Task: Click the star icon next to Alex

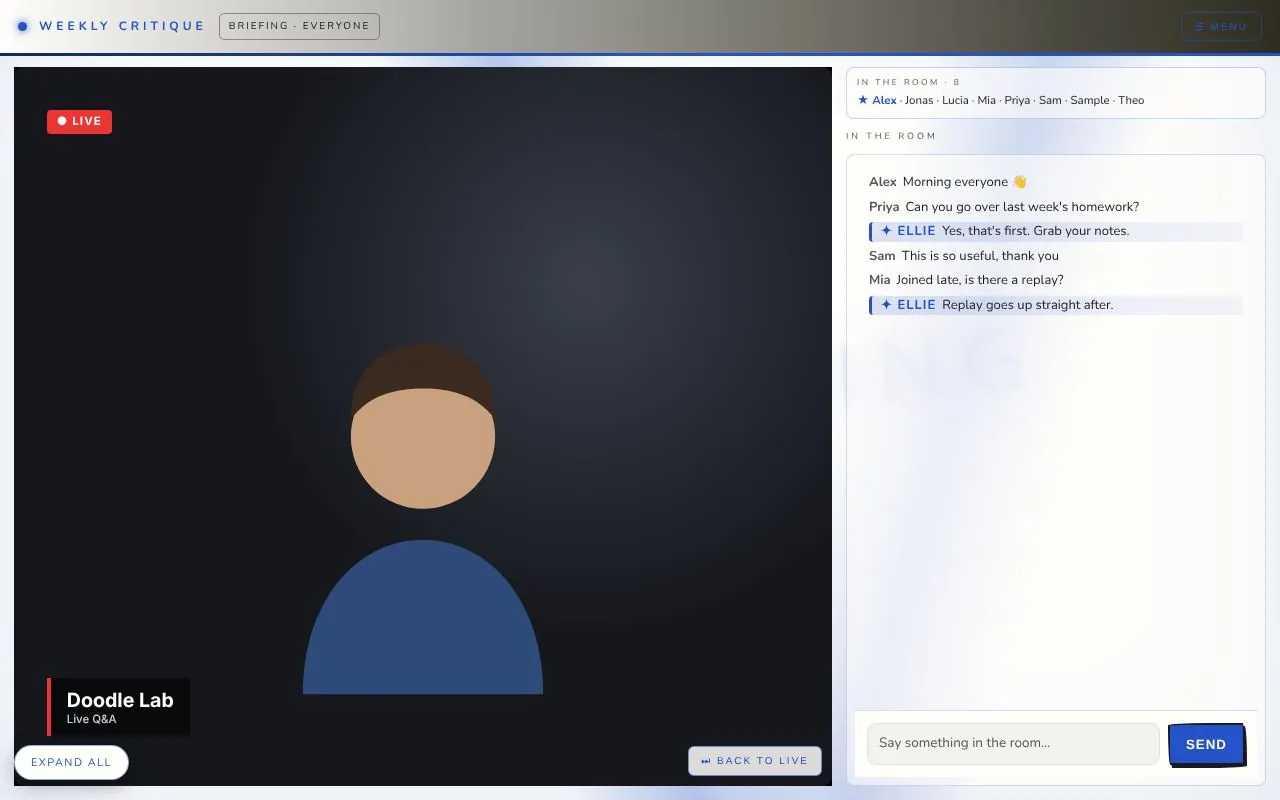Action: coord(863,100)
